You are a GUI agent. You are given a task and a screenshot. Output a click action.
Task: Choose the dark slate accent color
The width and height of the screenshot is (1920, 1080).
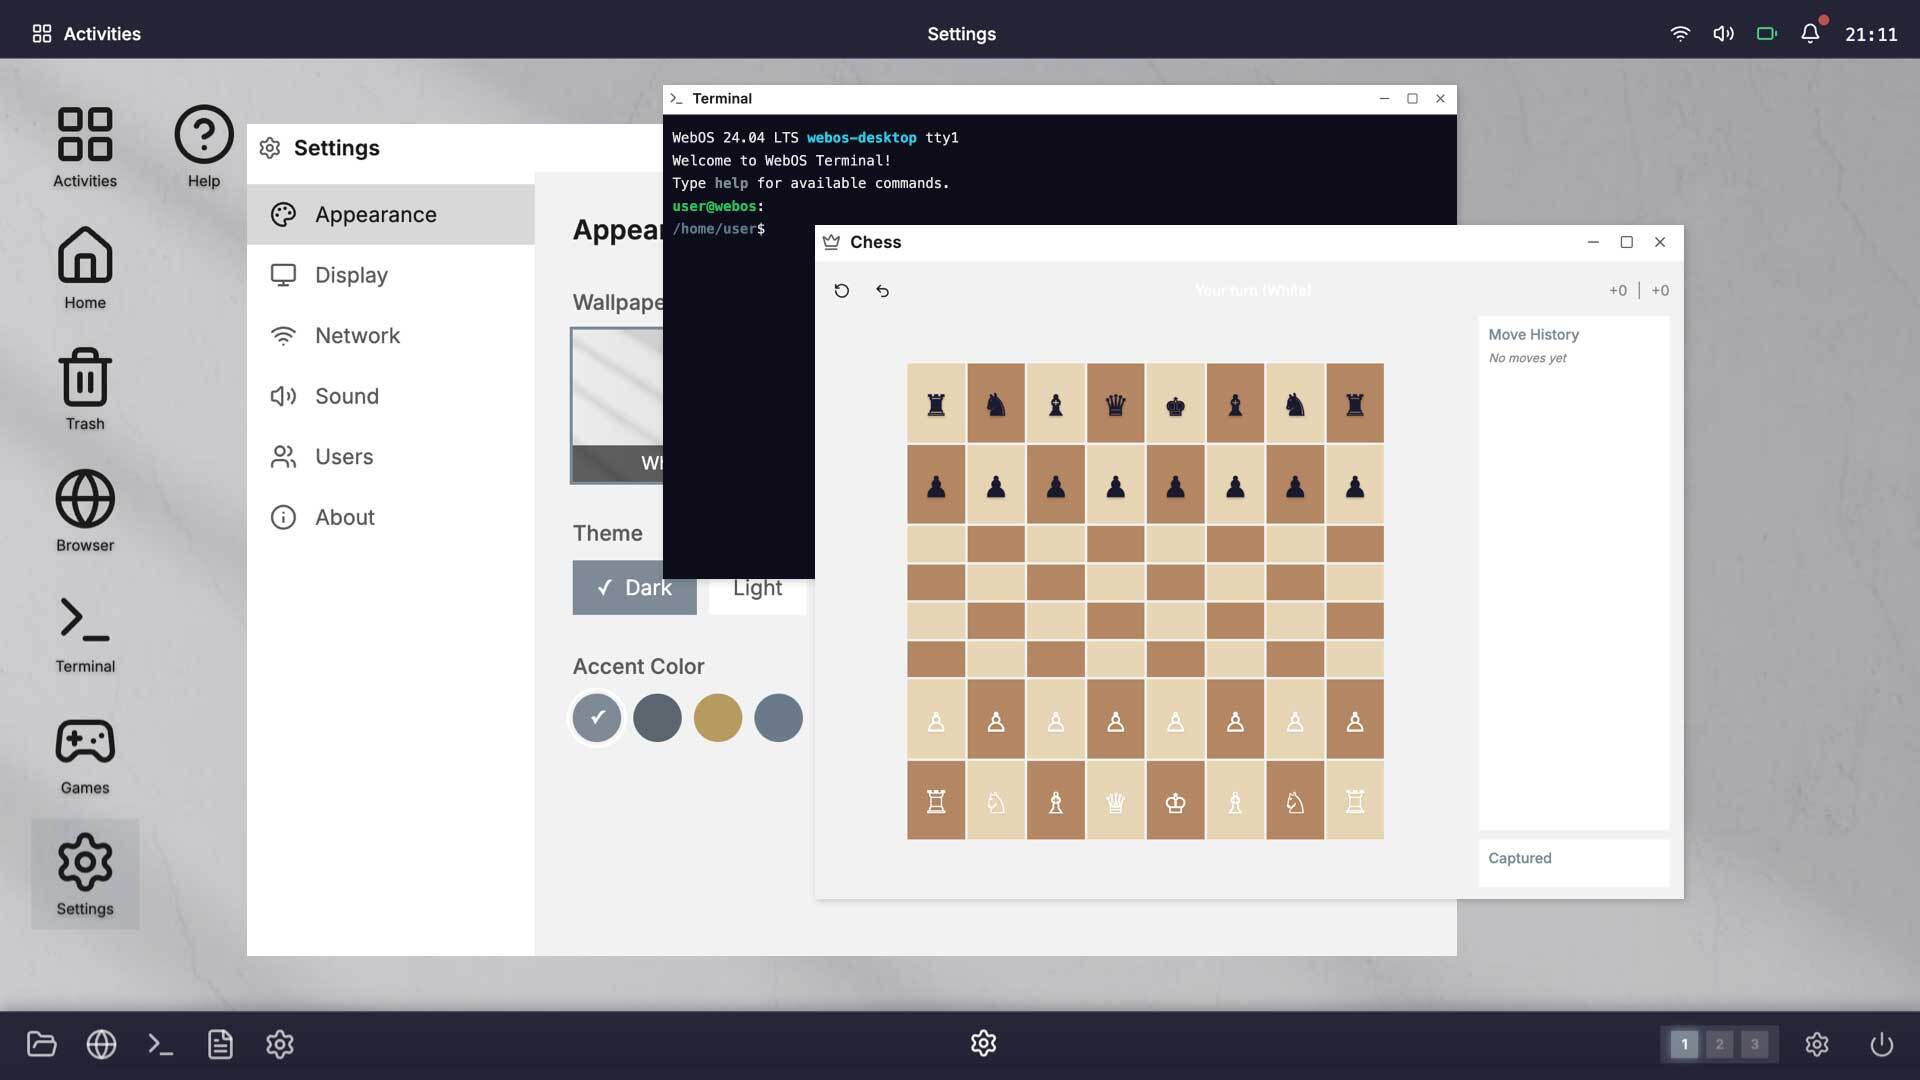(657, 717)
